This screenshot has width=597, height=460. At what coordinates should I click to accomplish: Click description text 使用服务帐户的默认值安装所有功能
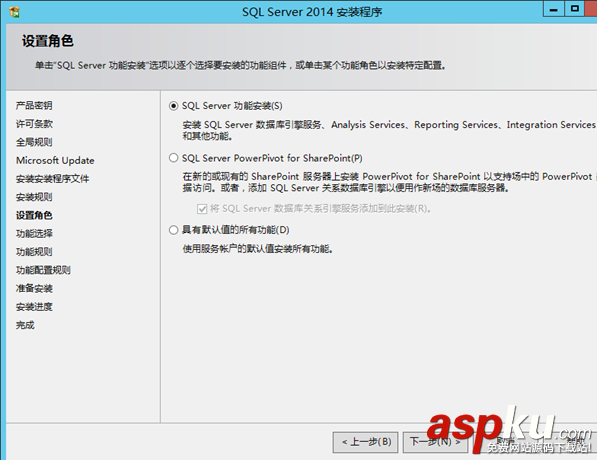tap(258, 249)
